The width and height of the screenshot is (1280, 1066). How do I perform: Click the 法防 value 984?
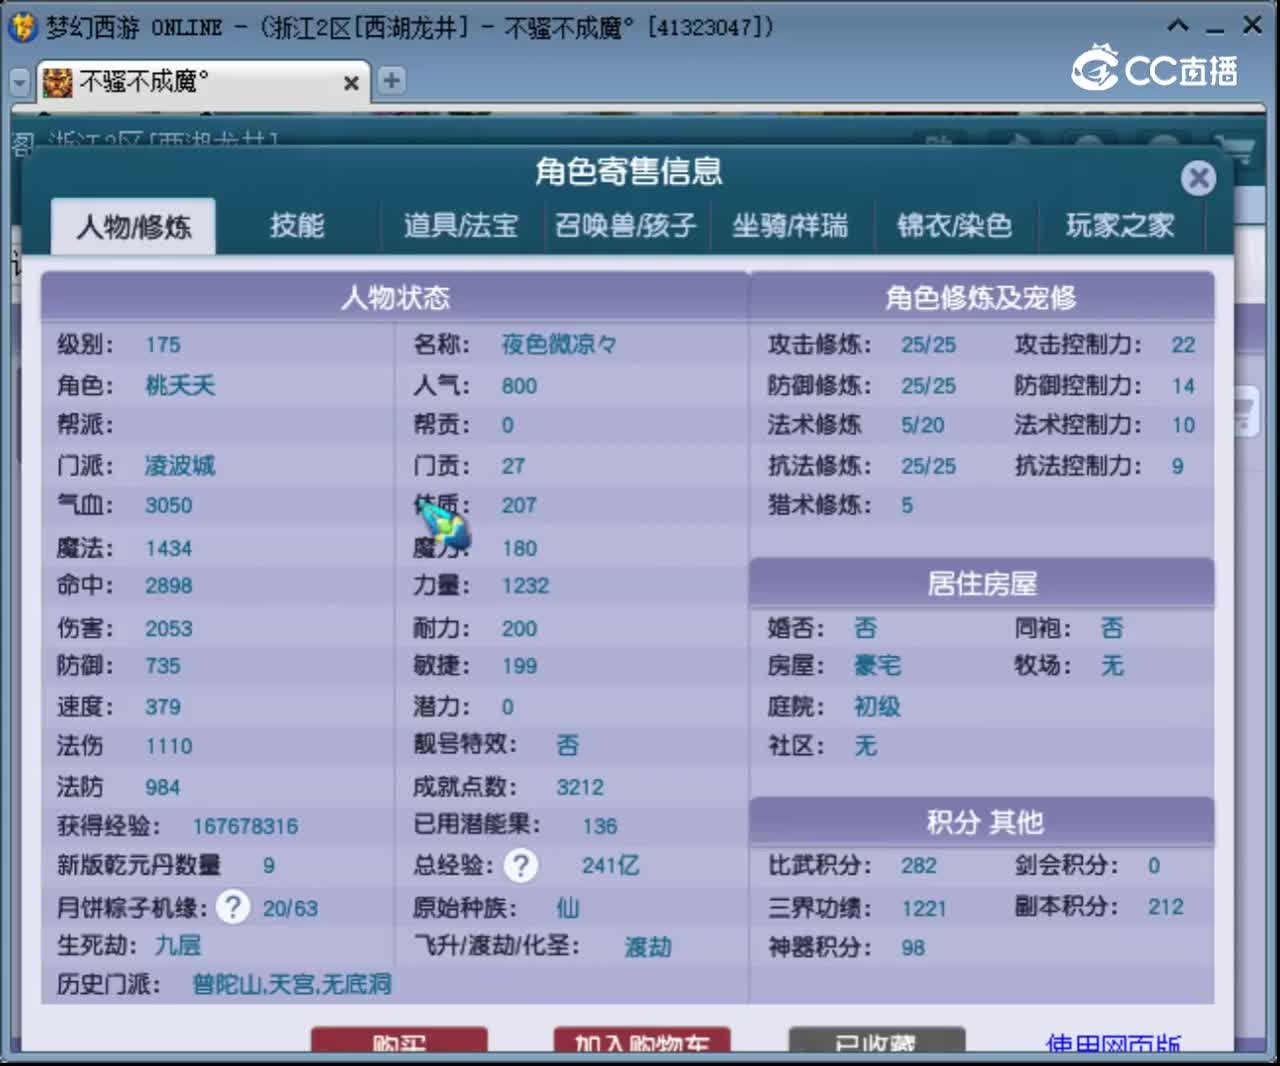coord(163,787)
